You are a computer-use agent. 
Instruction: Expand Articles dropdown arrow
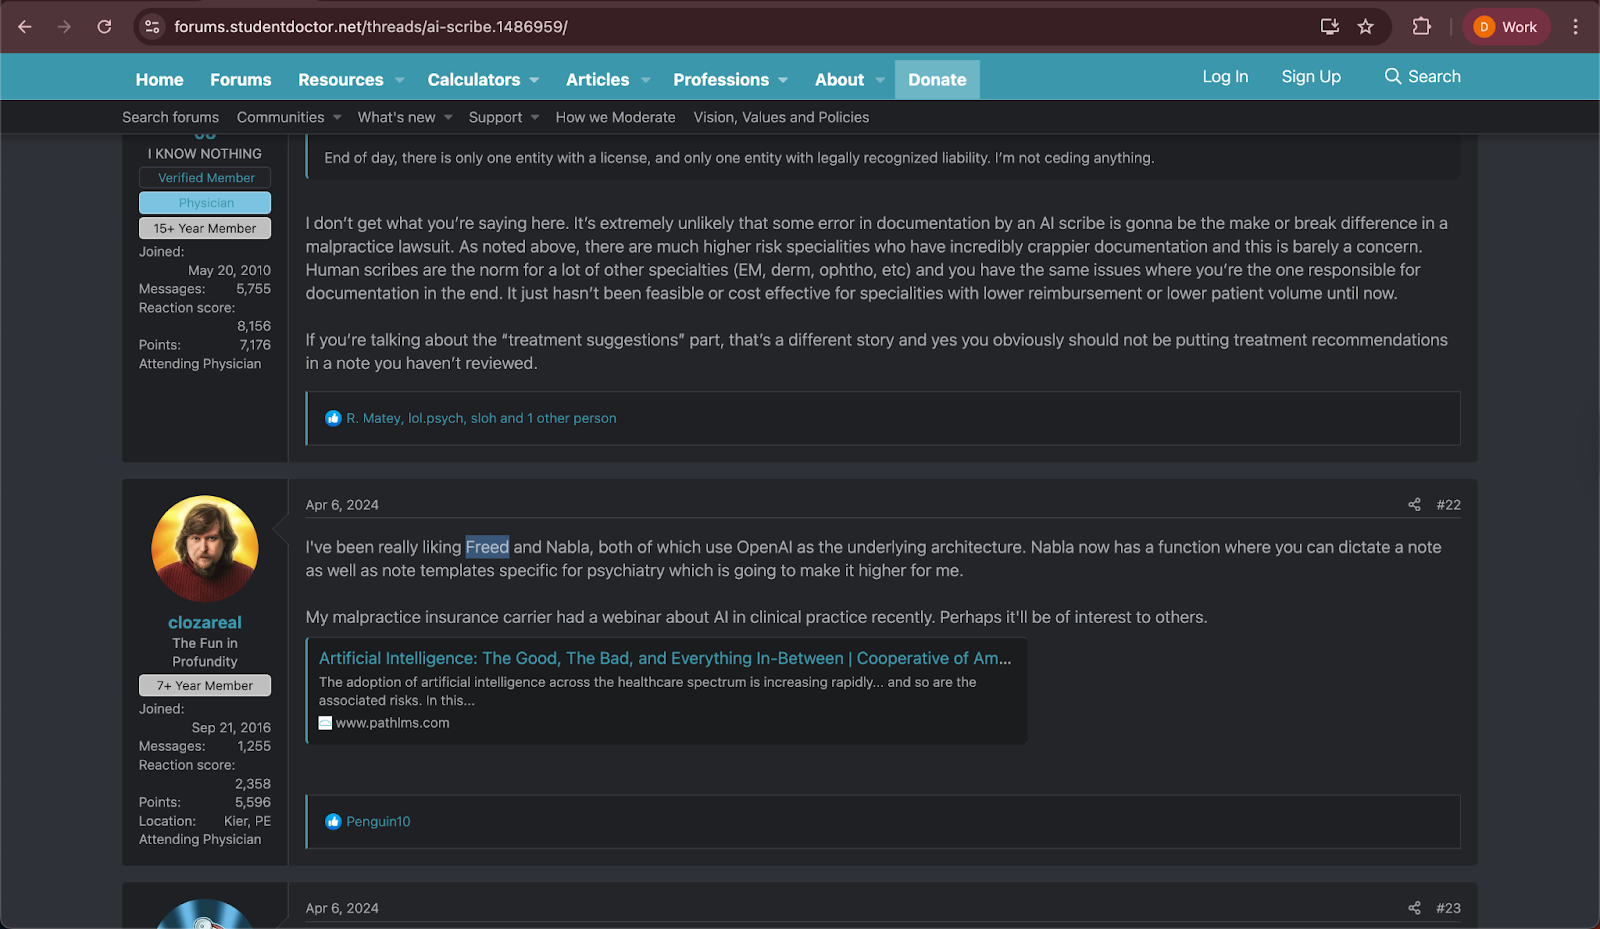tap(646, 80)
